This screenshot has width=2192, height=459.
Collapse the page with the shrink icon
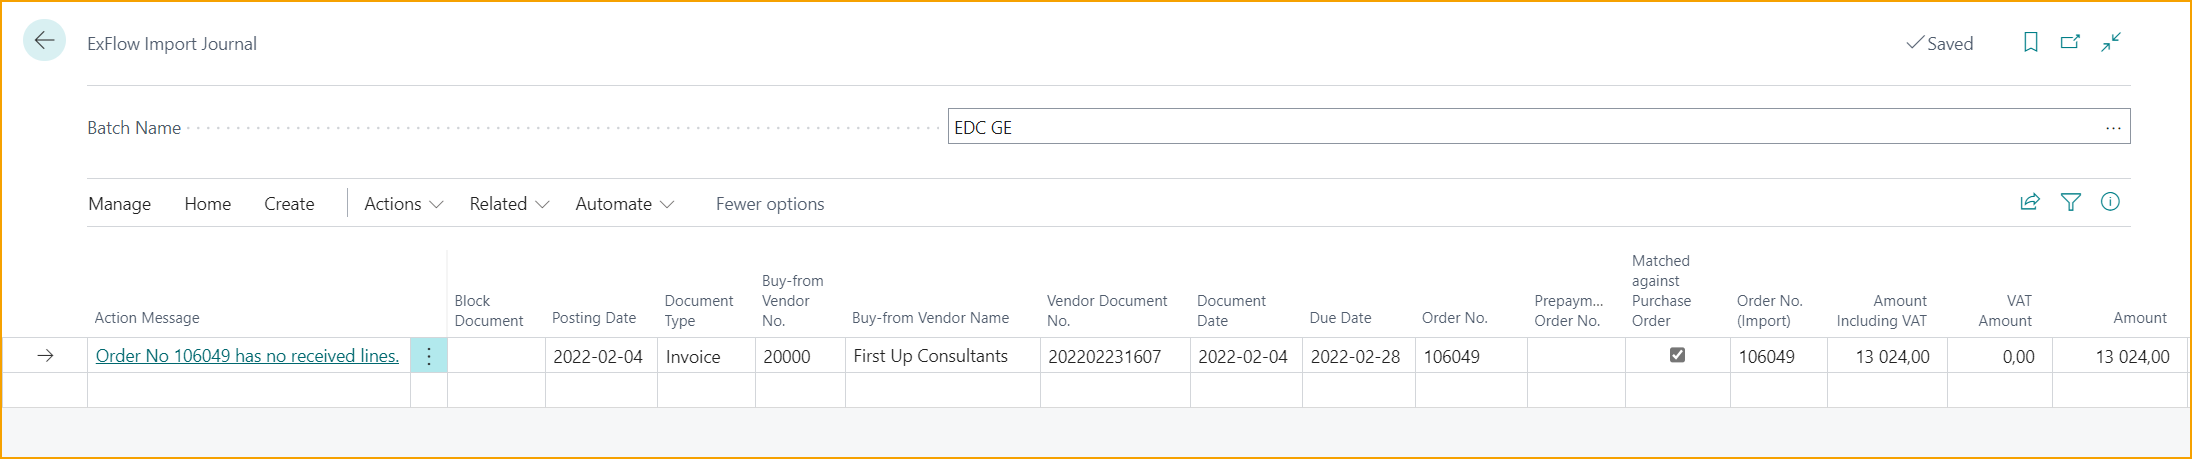[x=2111, y=42]
